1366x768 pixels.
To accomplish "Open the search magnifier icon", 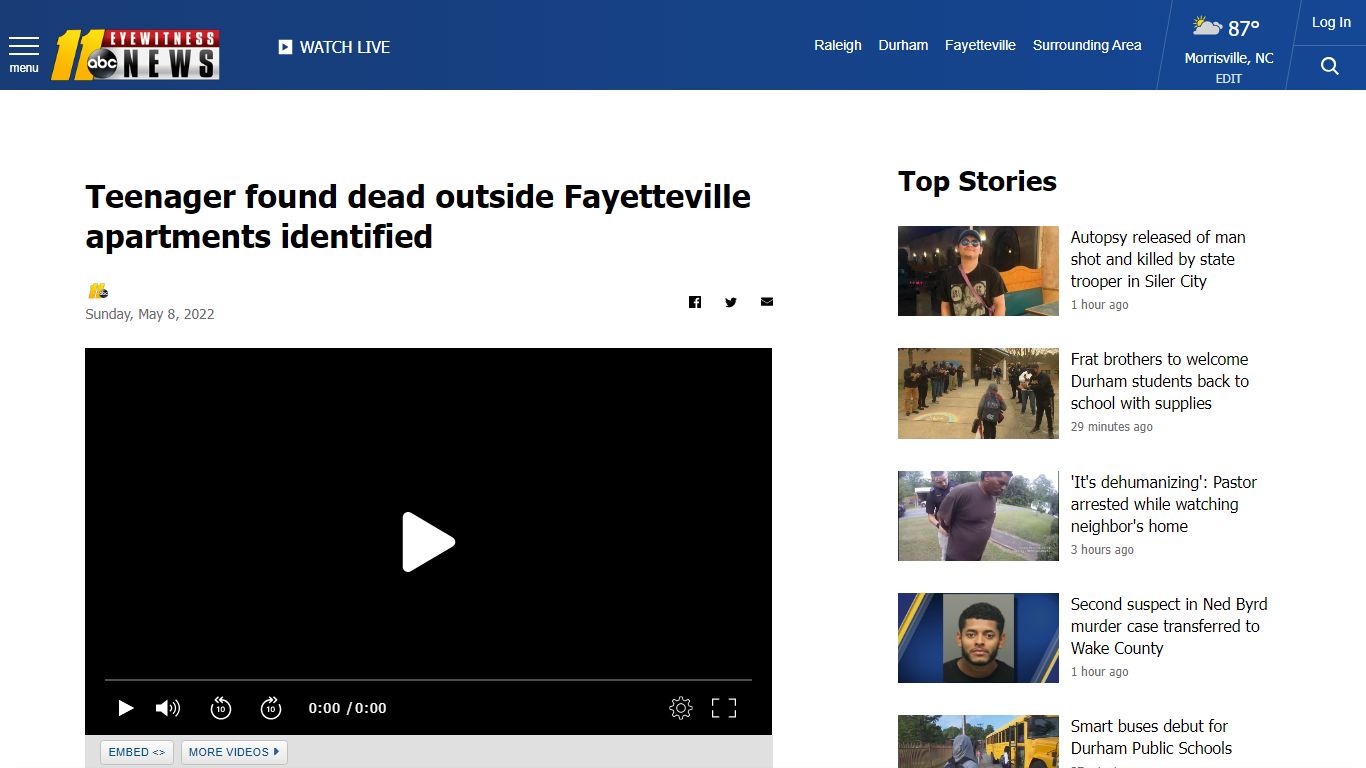I will (x=1329, y=66).
